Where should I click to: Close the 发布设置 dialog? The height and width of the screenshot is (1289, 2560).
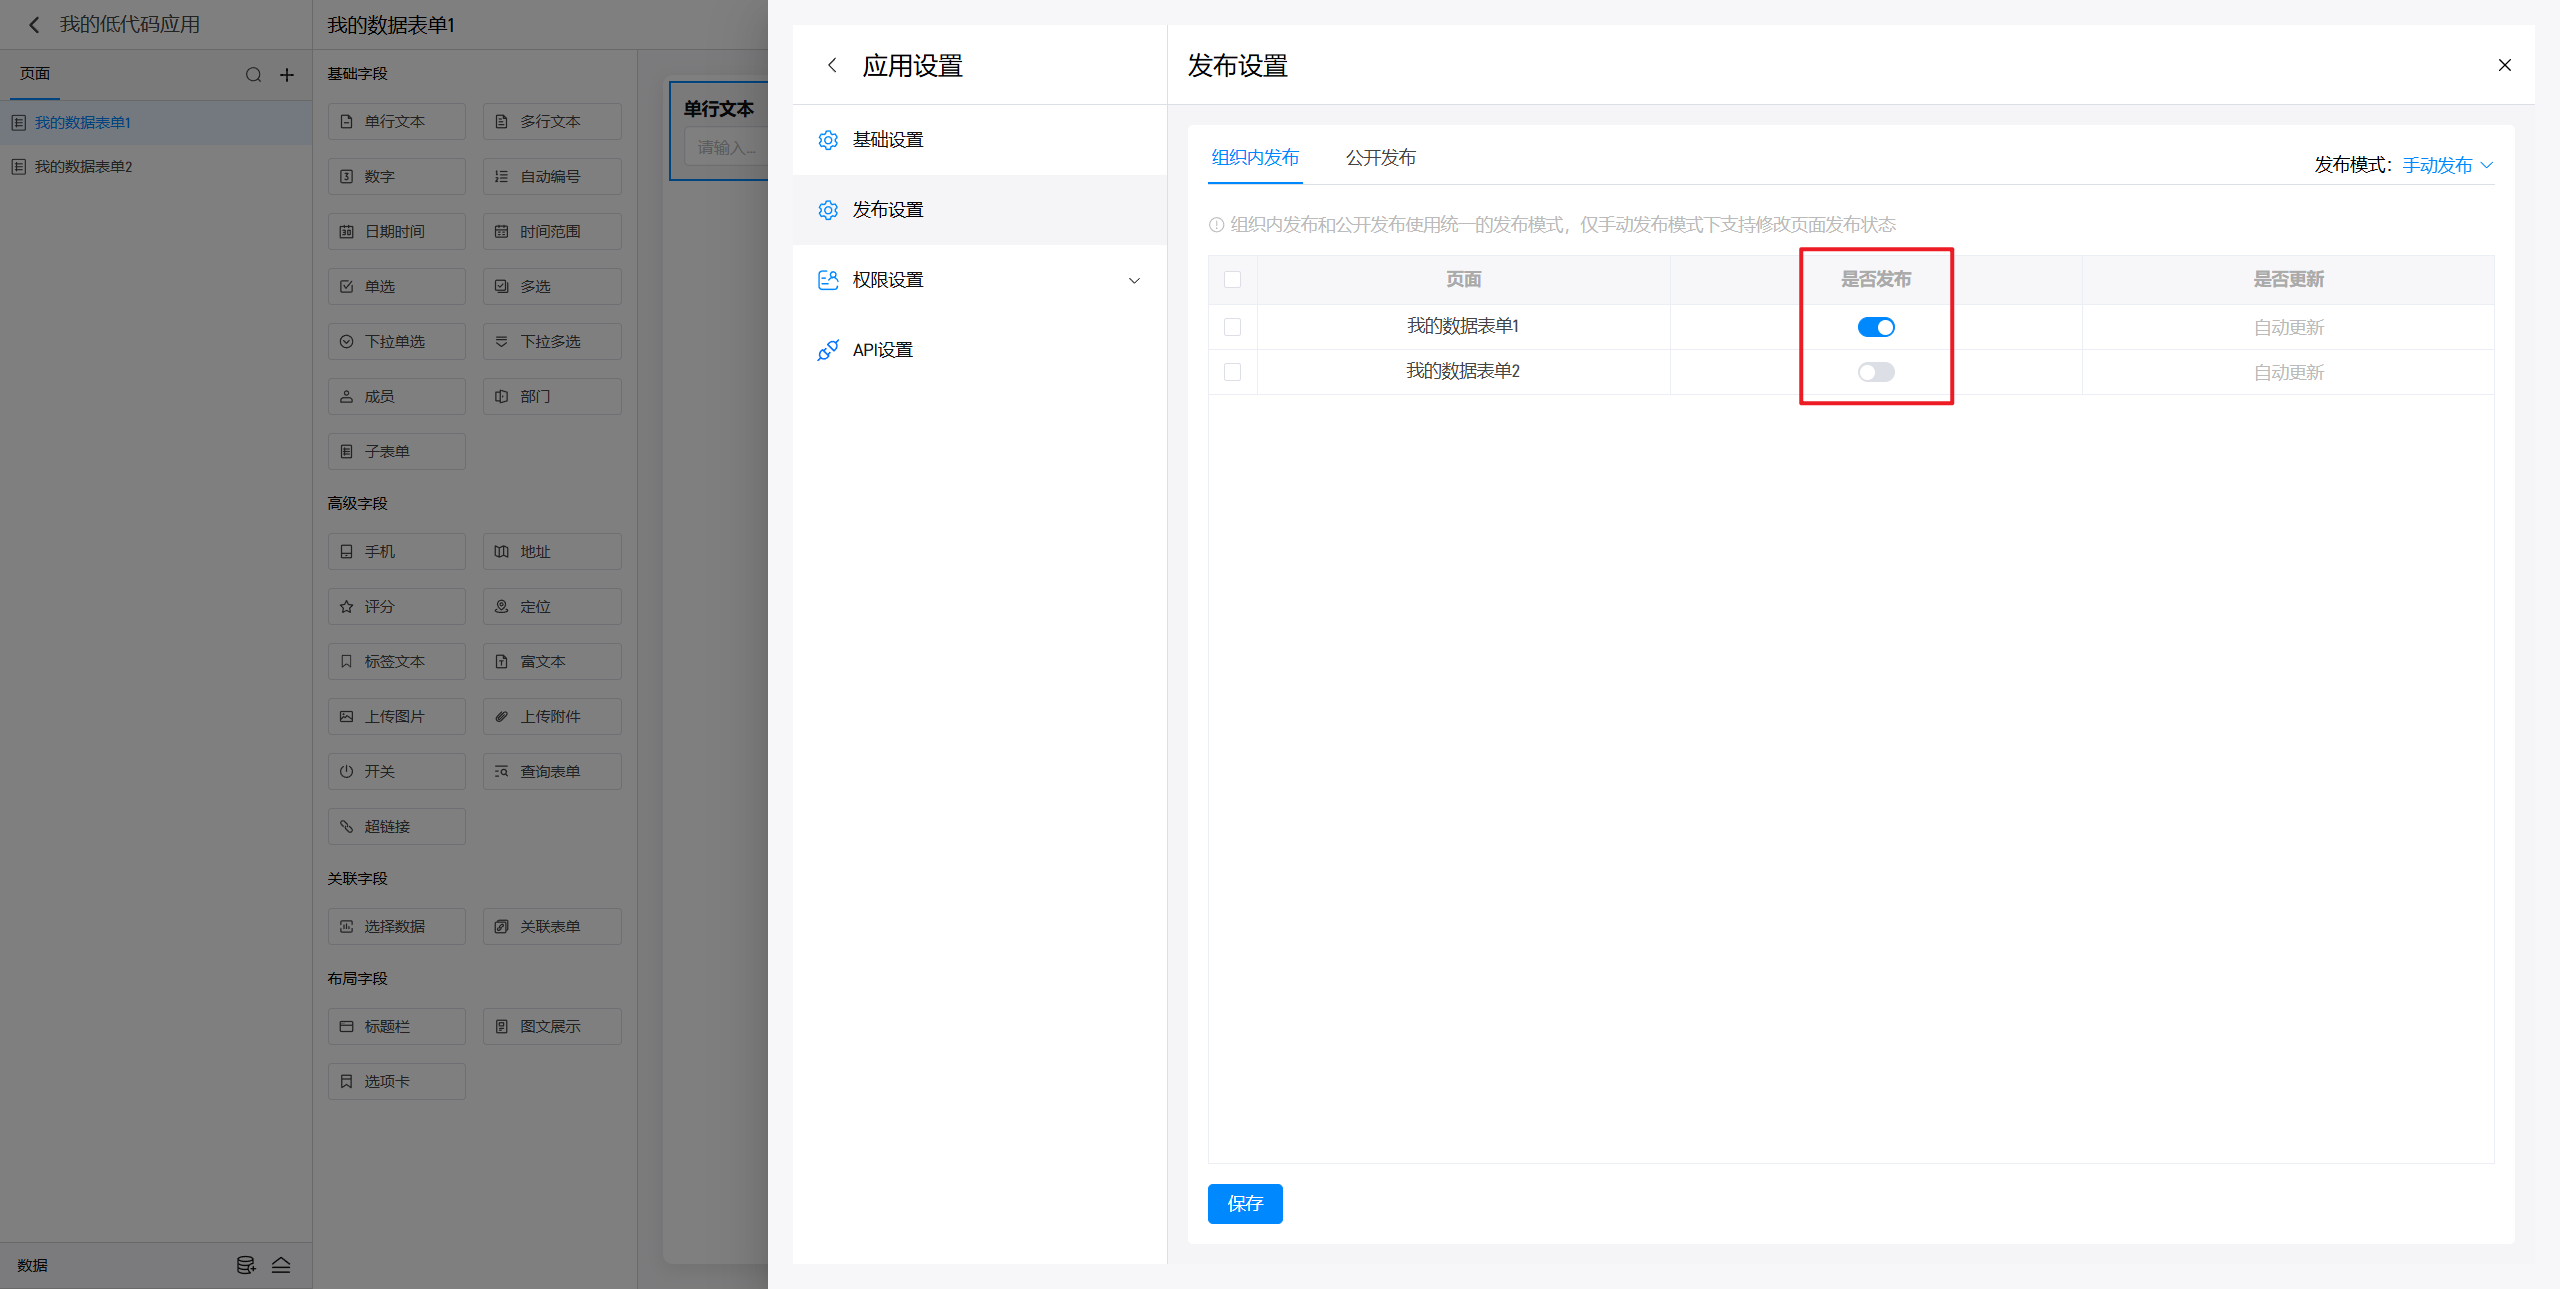tap(2504, 65)
